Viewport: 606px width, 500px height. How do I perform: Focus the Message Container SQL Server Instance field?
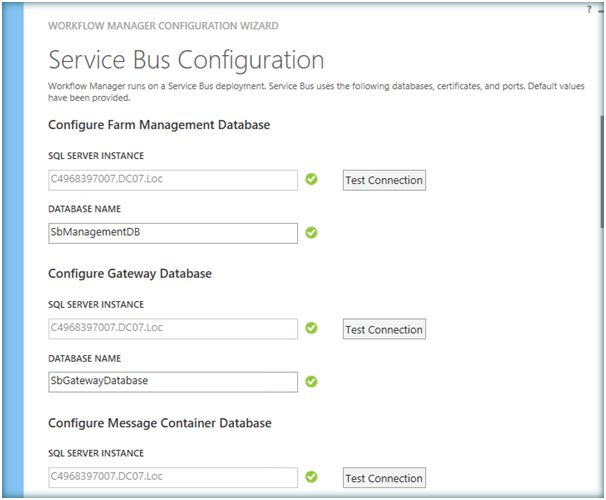click(173, 477)
